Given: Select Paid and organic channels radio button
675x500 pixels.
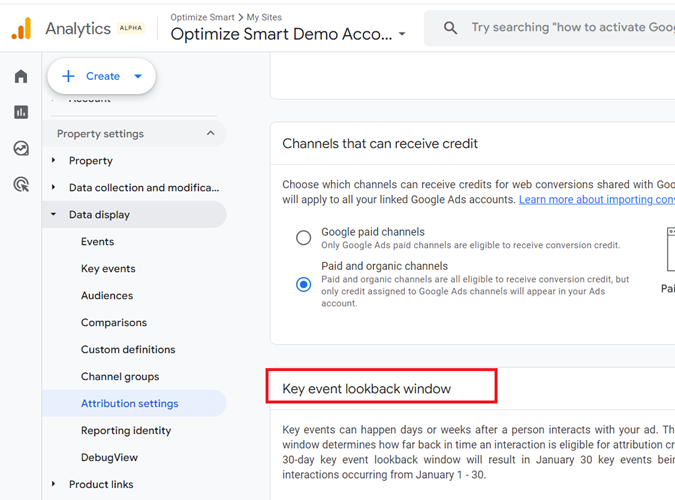Looking at the screenshot, I should [303, 284].
